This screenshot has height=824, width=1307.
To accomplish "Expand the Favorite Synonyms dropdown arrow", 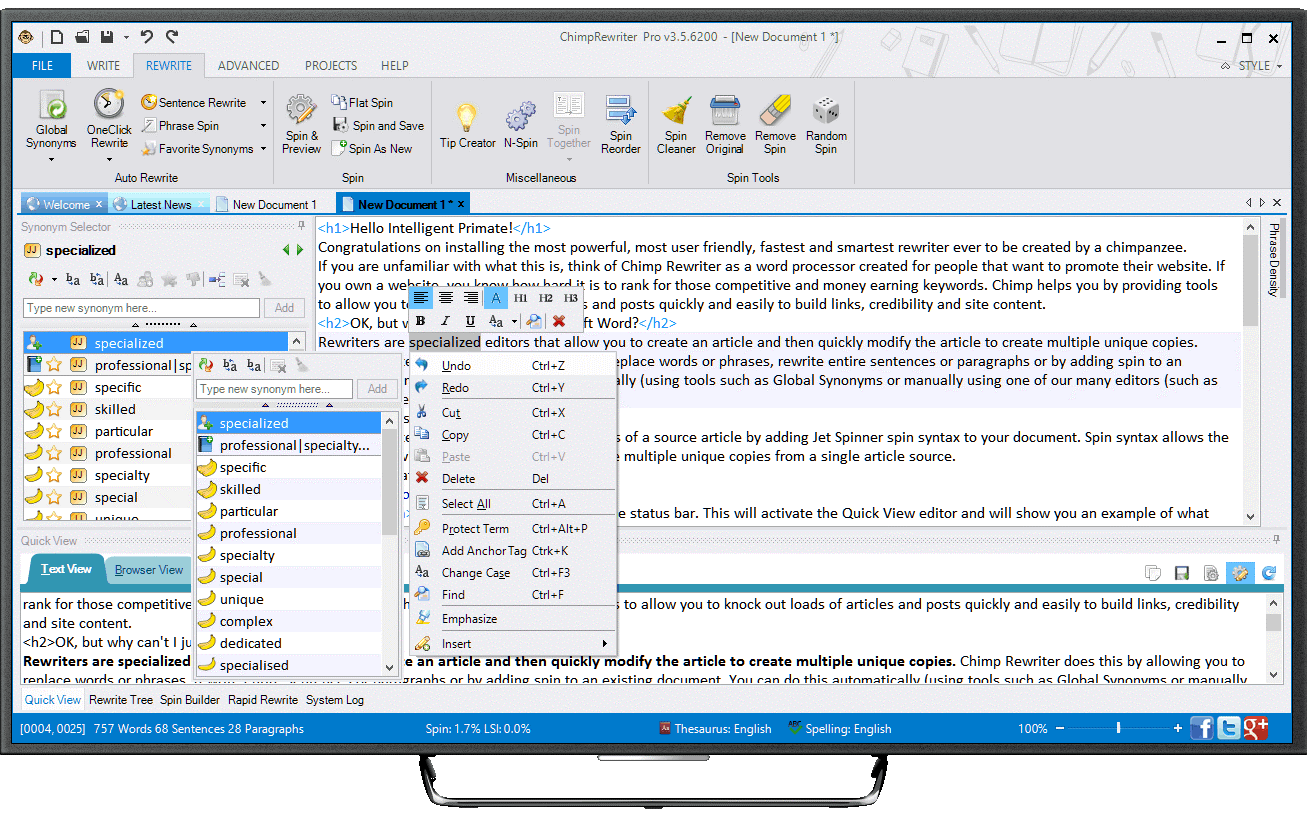I will click(264, 148).
